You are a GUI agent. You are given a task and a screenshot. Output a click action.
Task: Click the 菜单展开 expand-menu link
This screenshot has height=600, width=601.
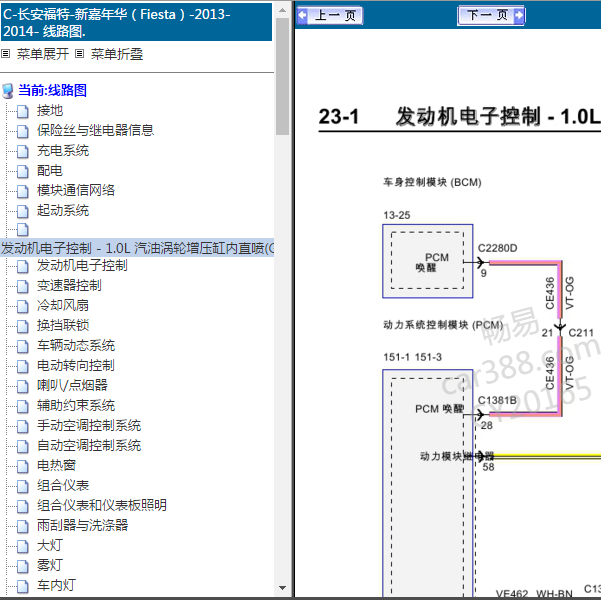(43, 54)
